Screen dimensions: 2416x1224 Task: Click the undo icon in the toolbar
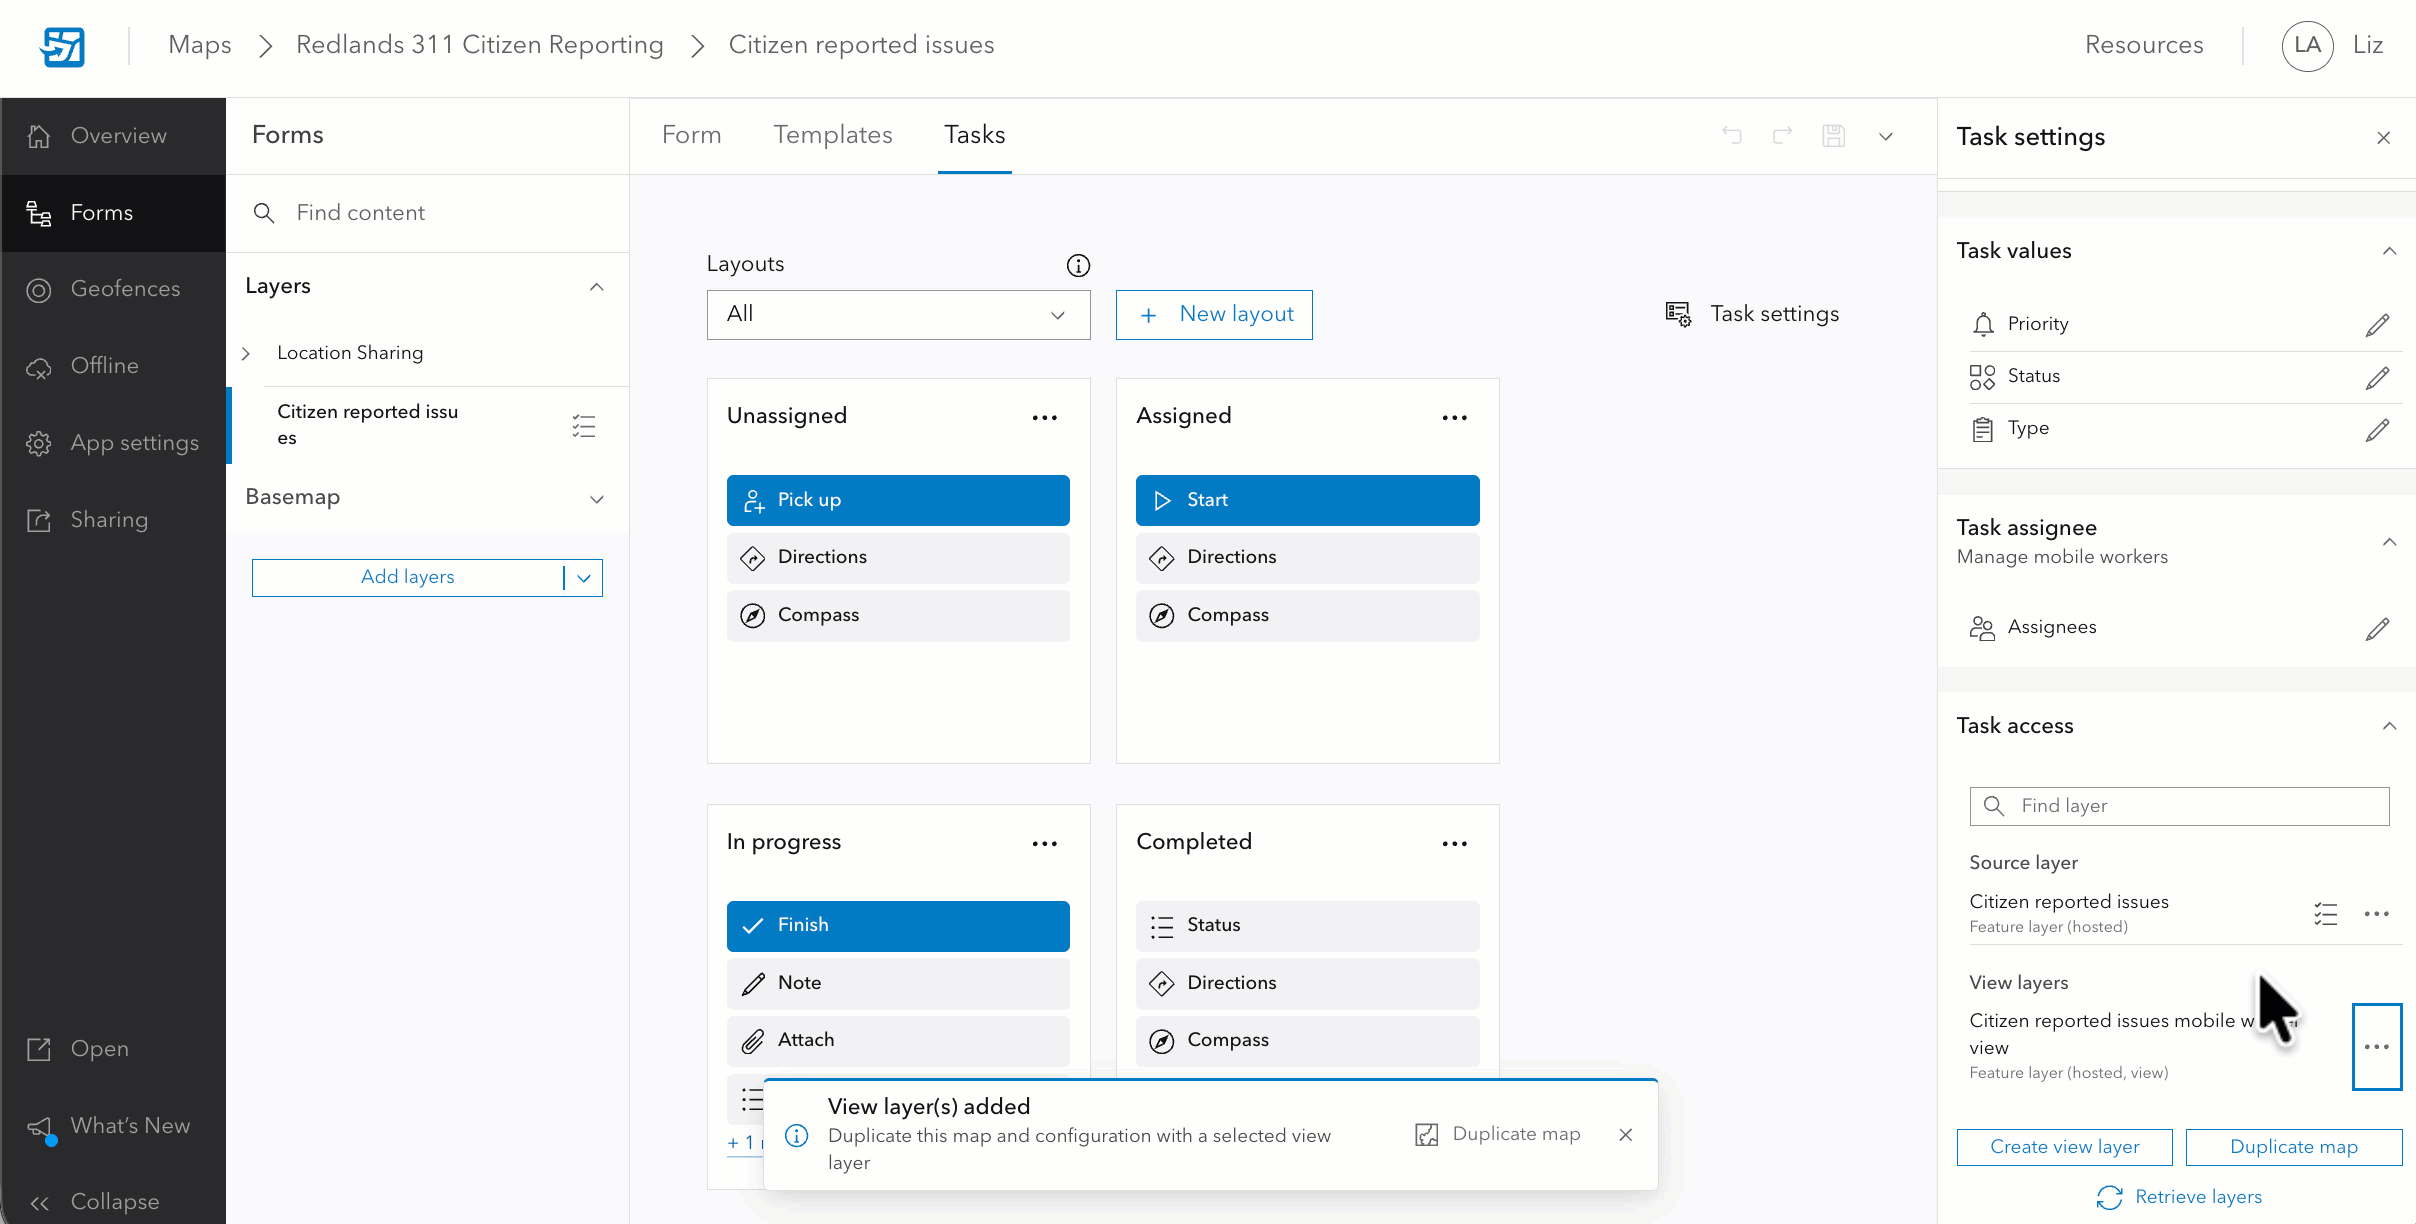pos(1732,136)
